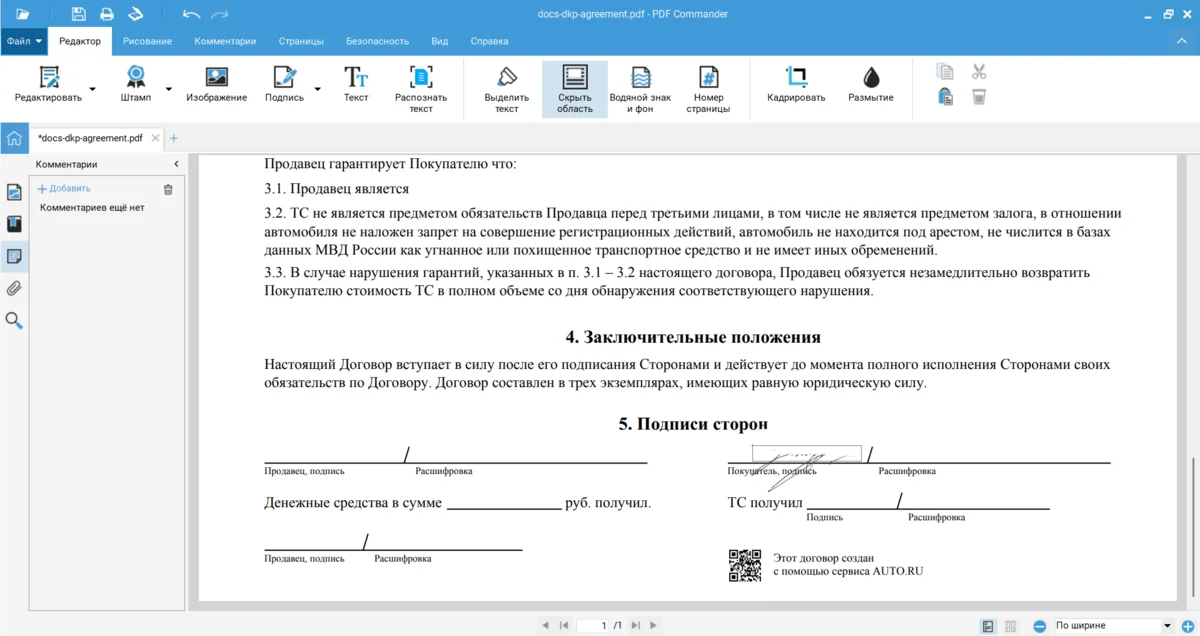1200x636 pixels.
Task: Go to the last page
Action: pyautogui.click(x=635, y=626)
